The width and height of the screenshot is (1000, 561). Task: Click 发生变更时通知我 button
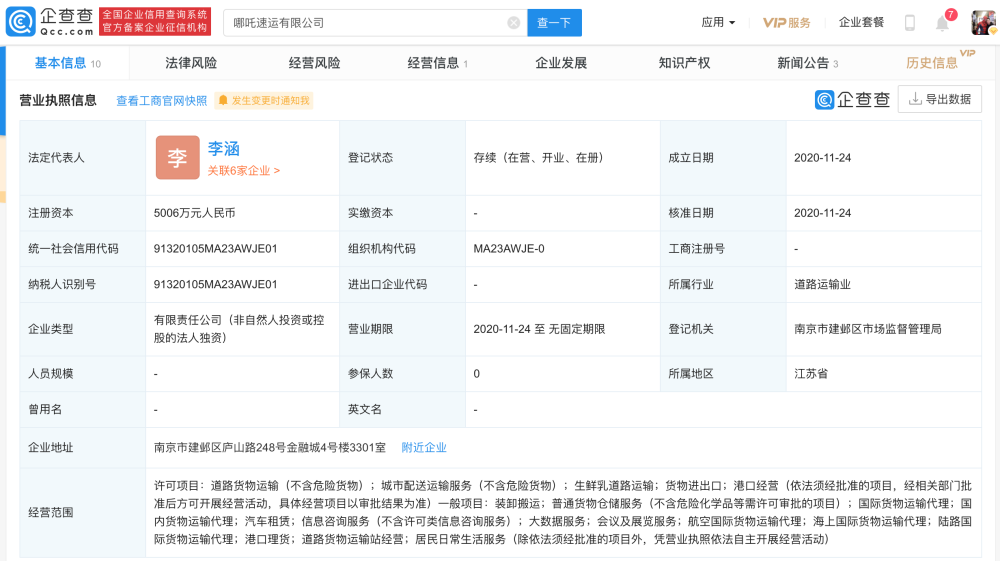pyautogui.click(x=264, y=101)
